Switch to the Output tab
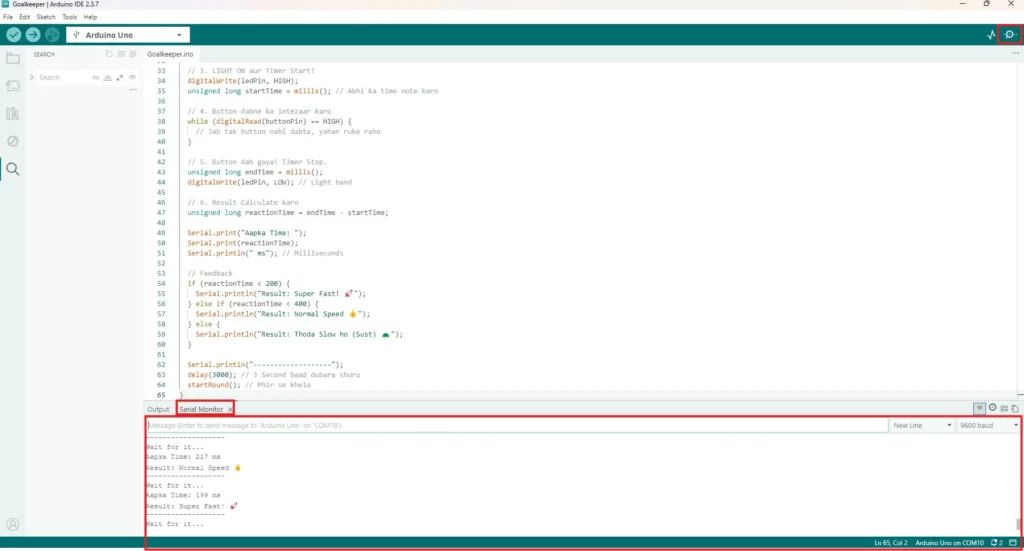1024x551 pixels. (158, 409)
